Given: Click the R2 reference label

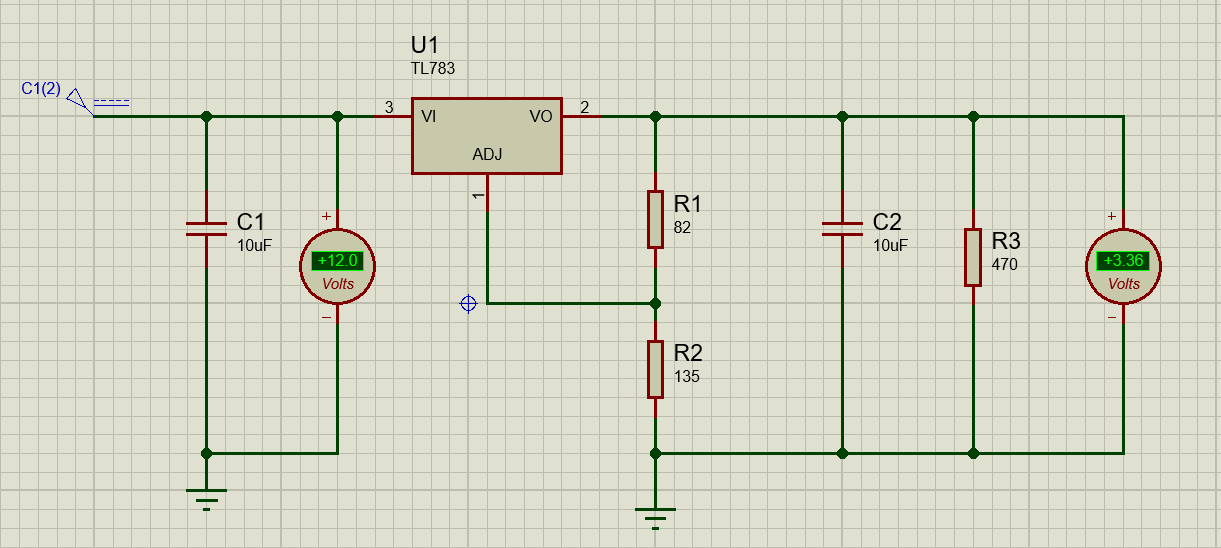Looking at the screenshot, I should (x=688, y=353).
